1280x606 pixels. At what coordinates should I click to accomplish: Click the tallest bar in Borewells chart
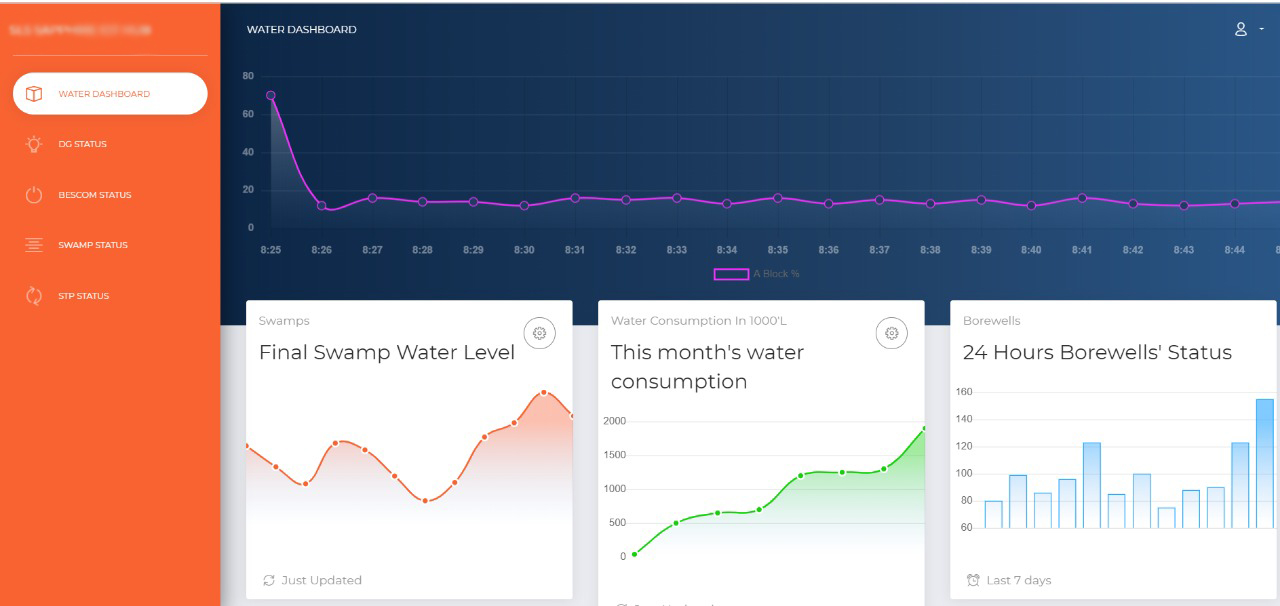pos(1264,463)
